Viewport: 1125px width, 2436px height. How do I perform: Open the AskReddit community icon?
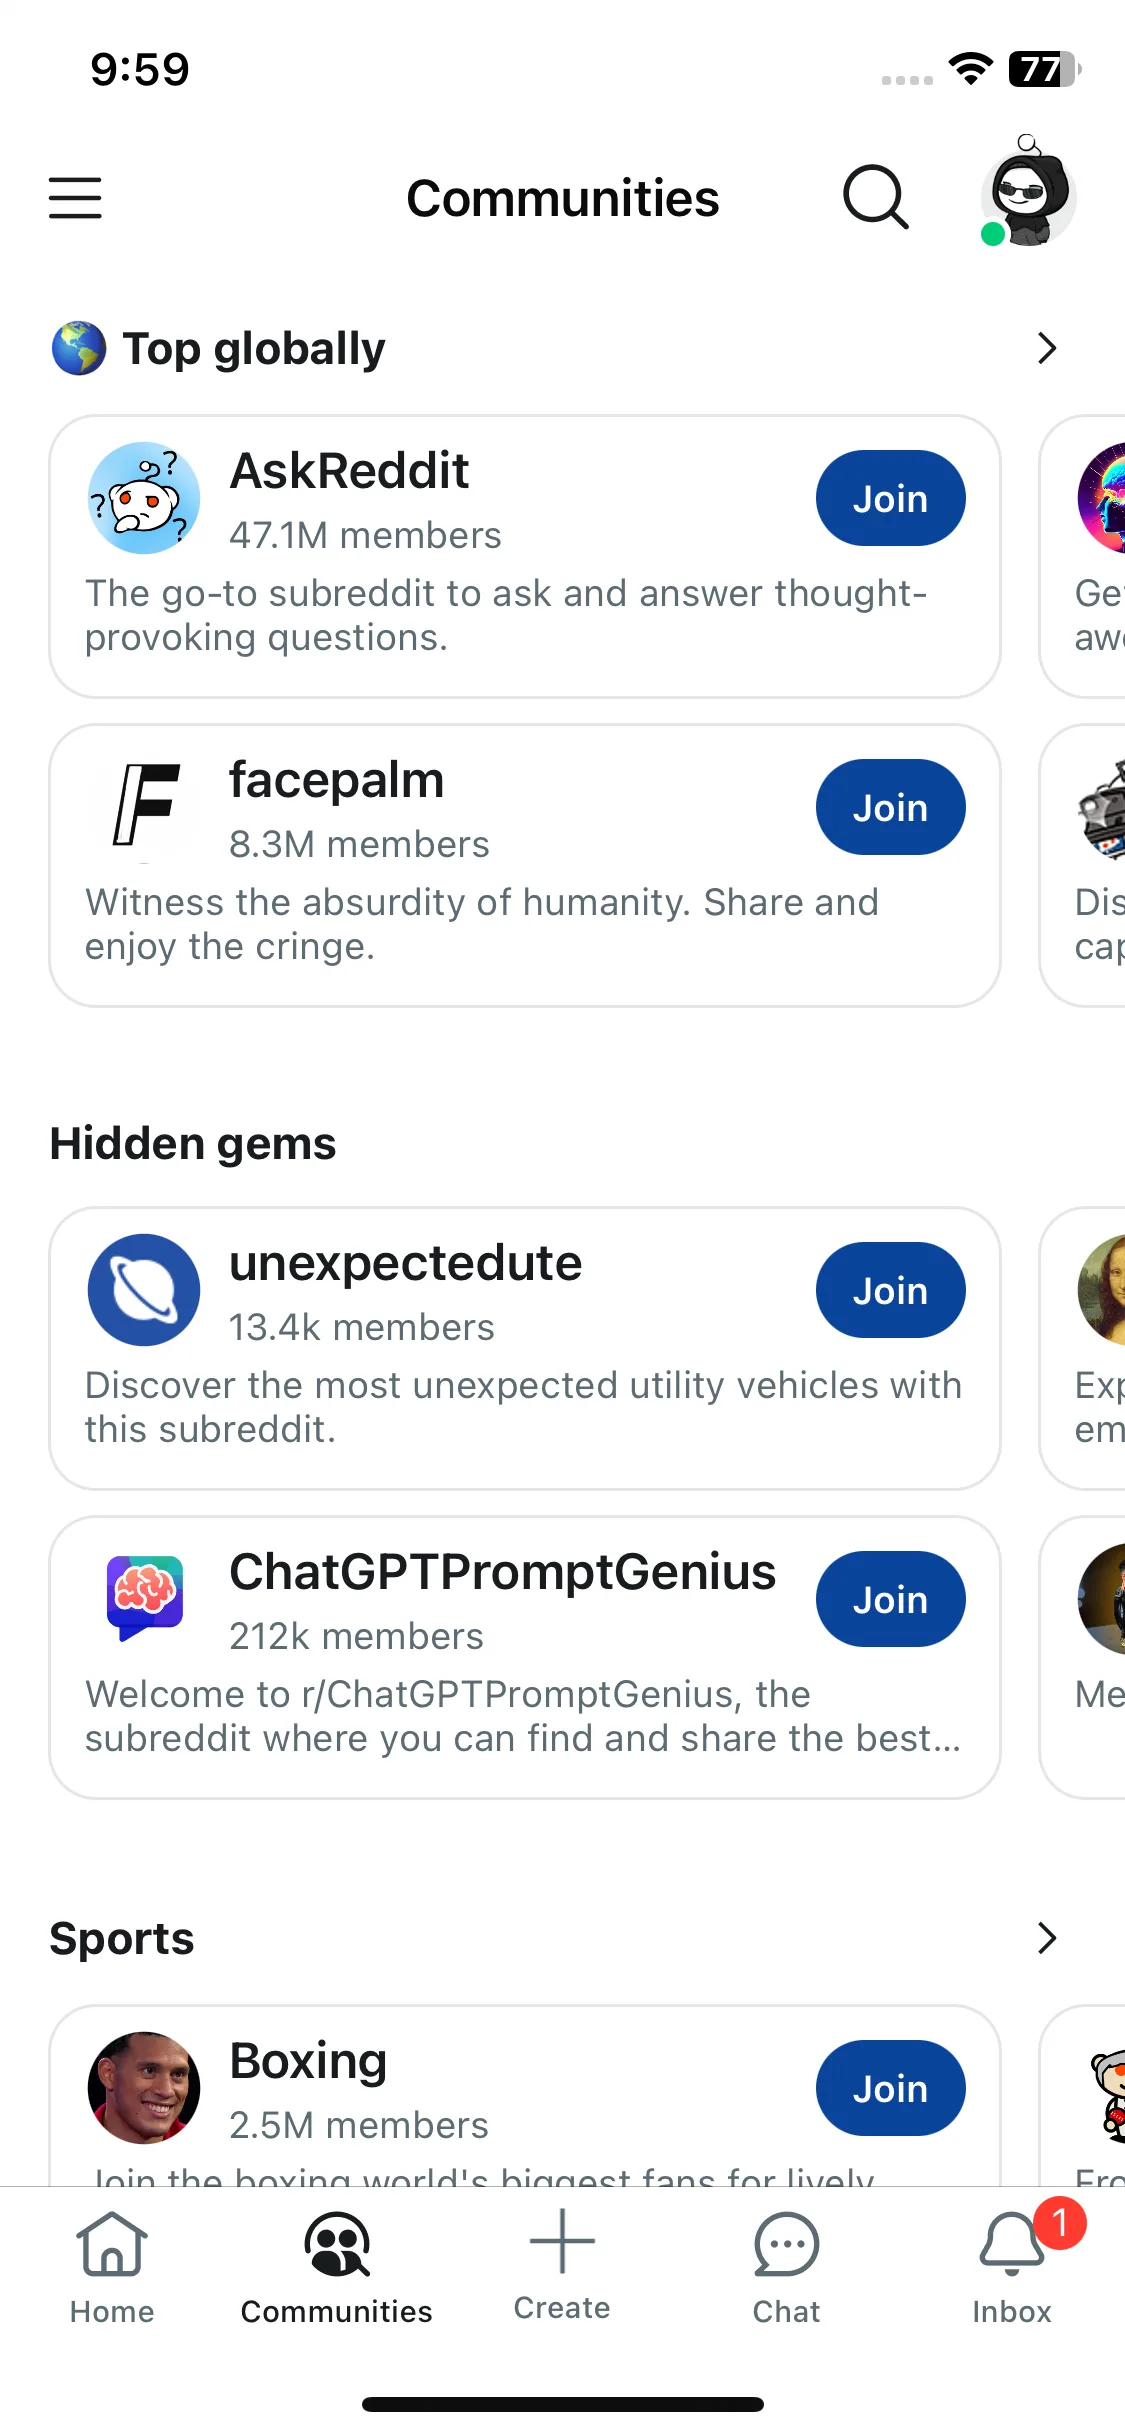[144, 498]
